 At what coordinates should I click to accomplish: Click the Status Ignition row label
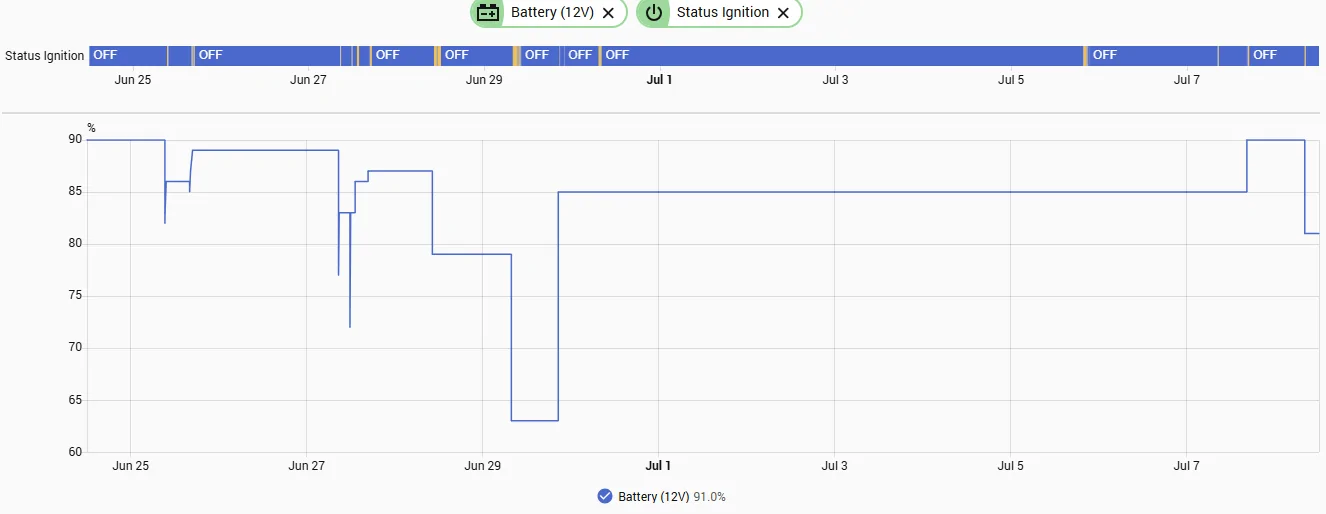[45, 56]
